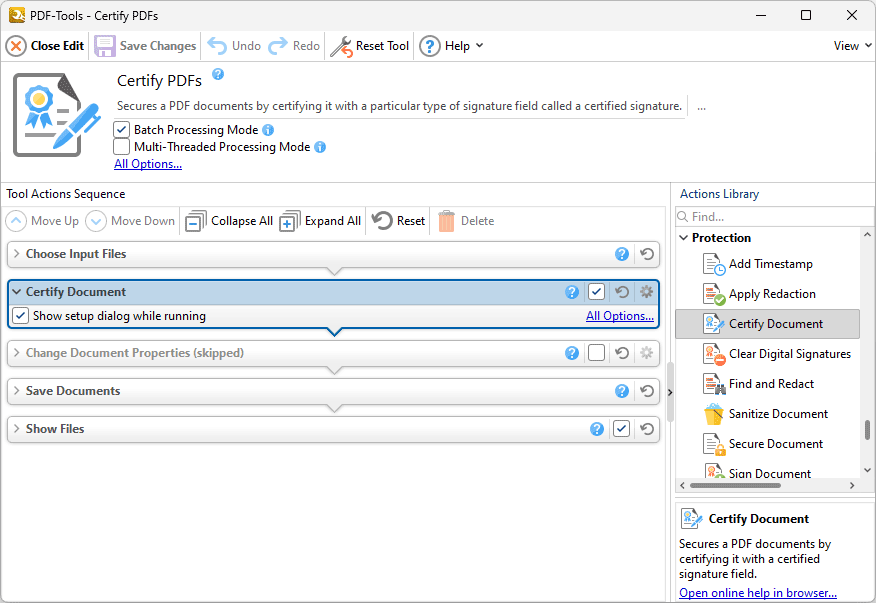Toggle Show Files step enabled checkbox
Screen dimensions: 876x603
pos(621,429)
